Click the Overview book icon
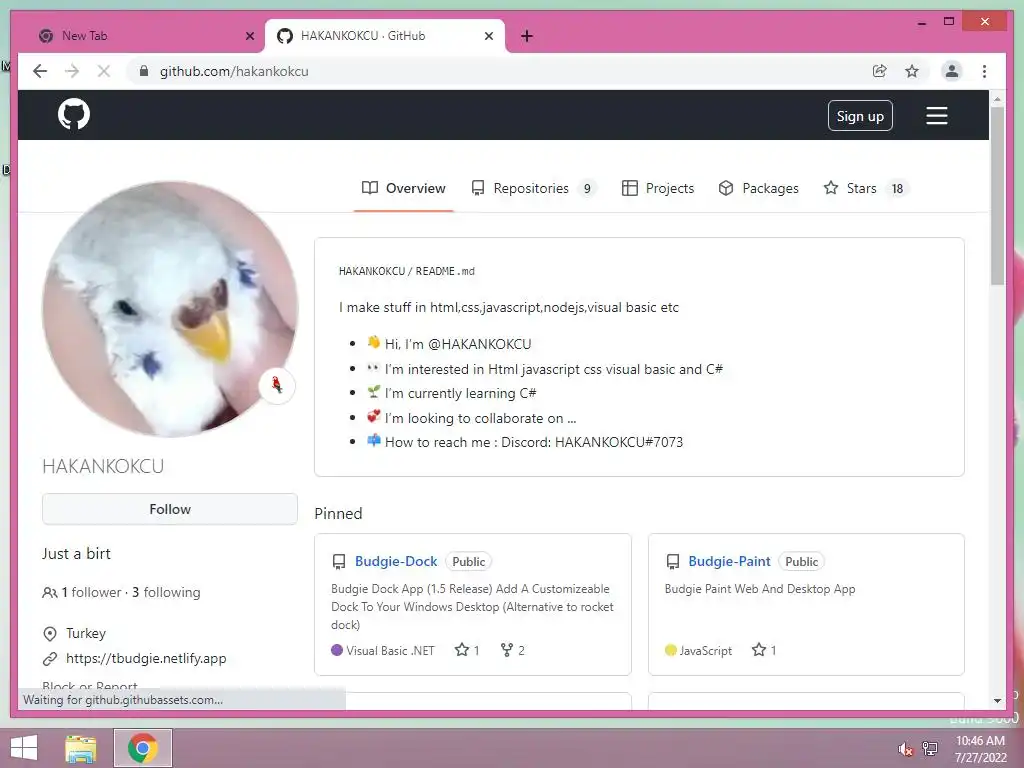The height and width of the screenshot is (768, 1024). pos(370,188)
